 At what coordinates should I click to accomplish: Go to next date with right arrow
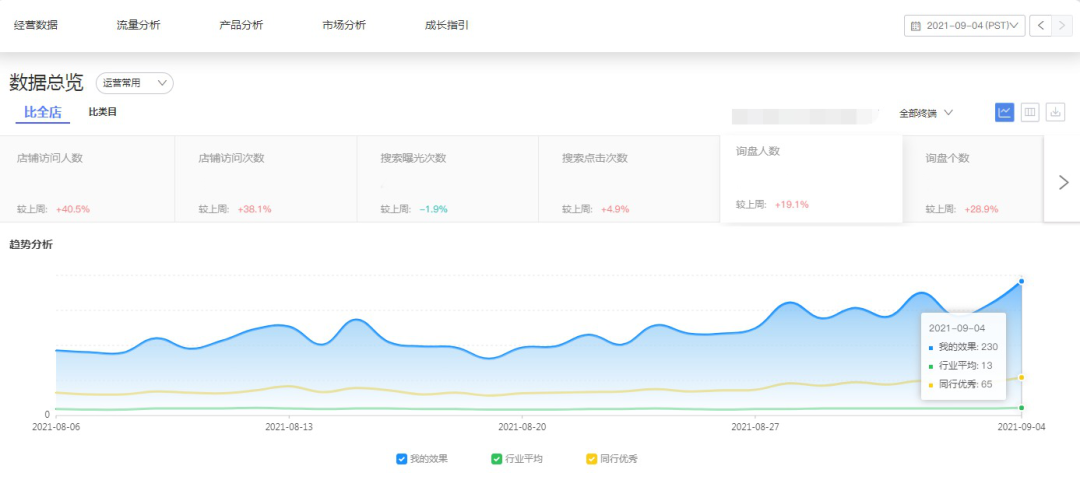1062,26
